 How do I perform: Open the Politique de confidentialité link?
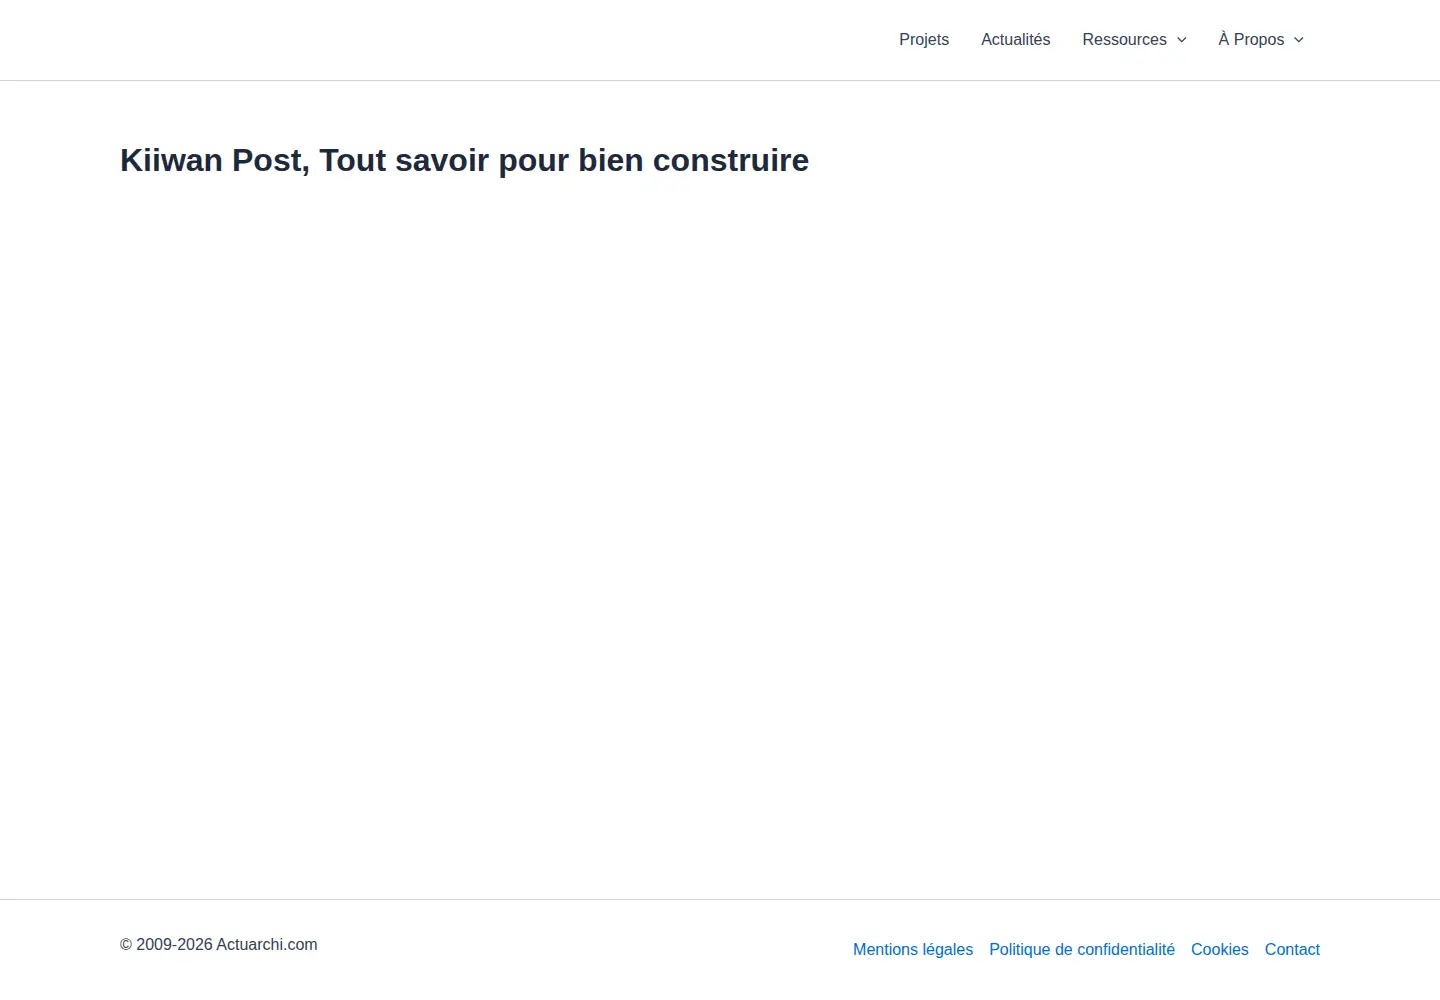tap(1082, 950)
